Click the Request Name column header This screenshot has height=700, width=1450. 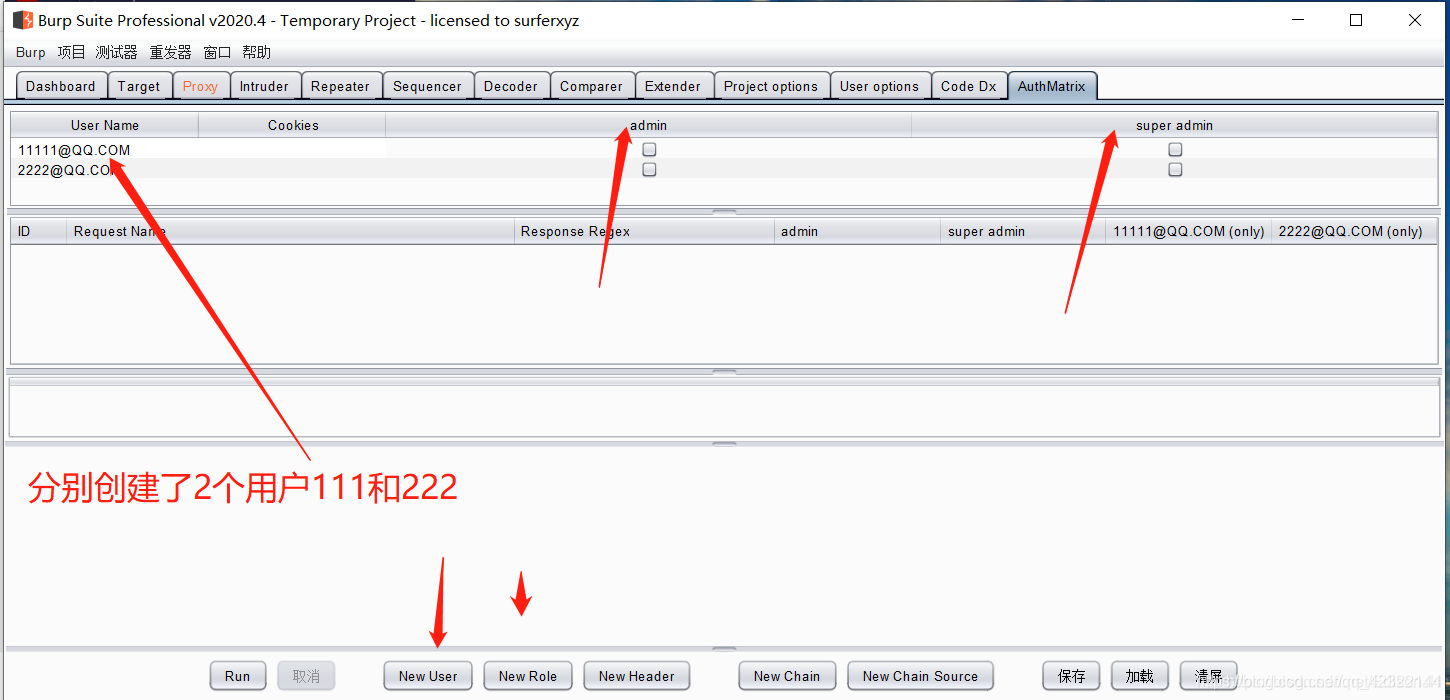point(290,231)
